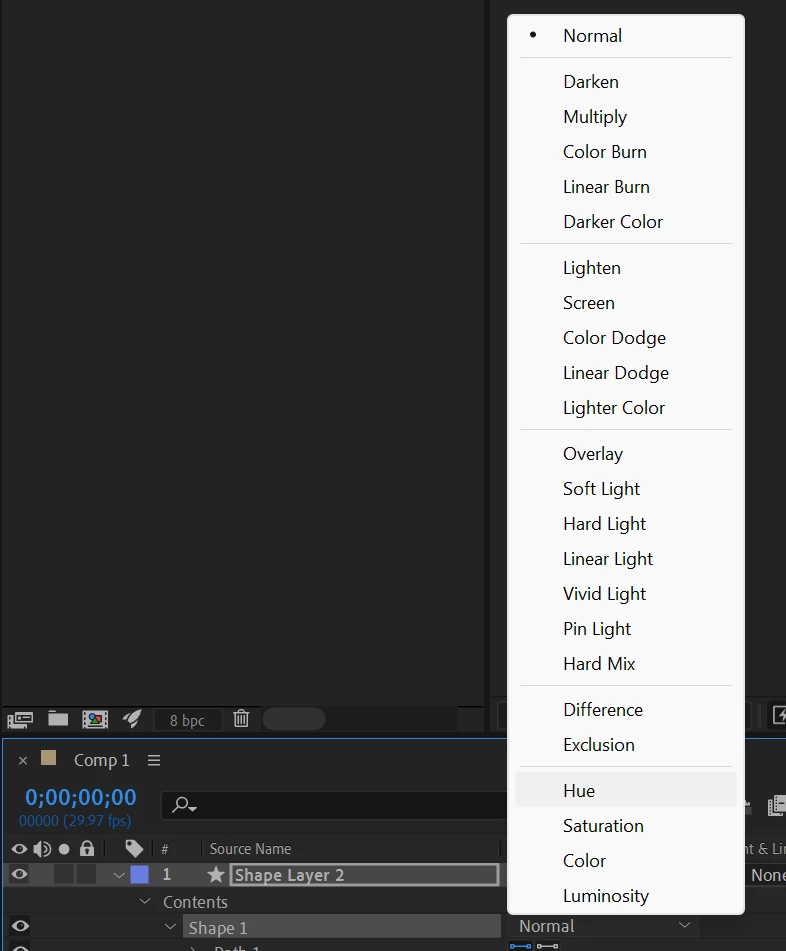Open the 8 bpc color depth setting
786x951 pixels.
coord(187,720)
